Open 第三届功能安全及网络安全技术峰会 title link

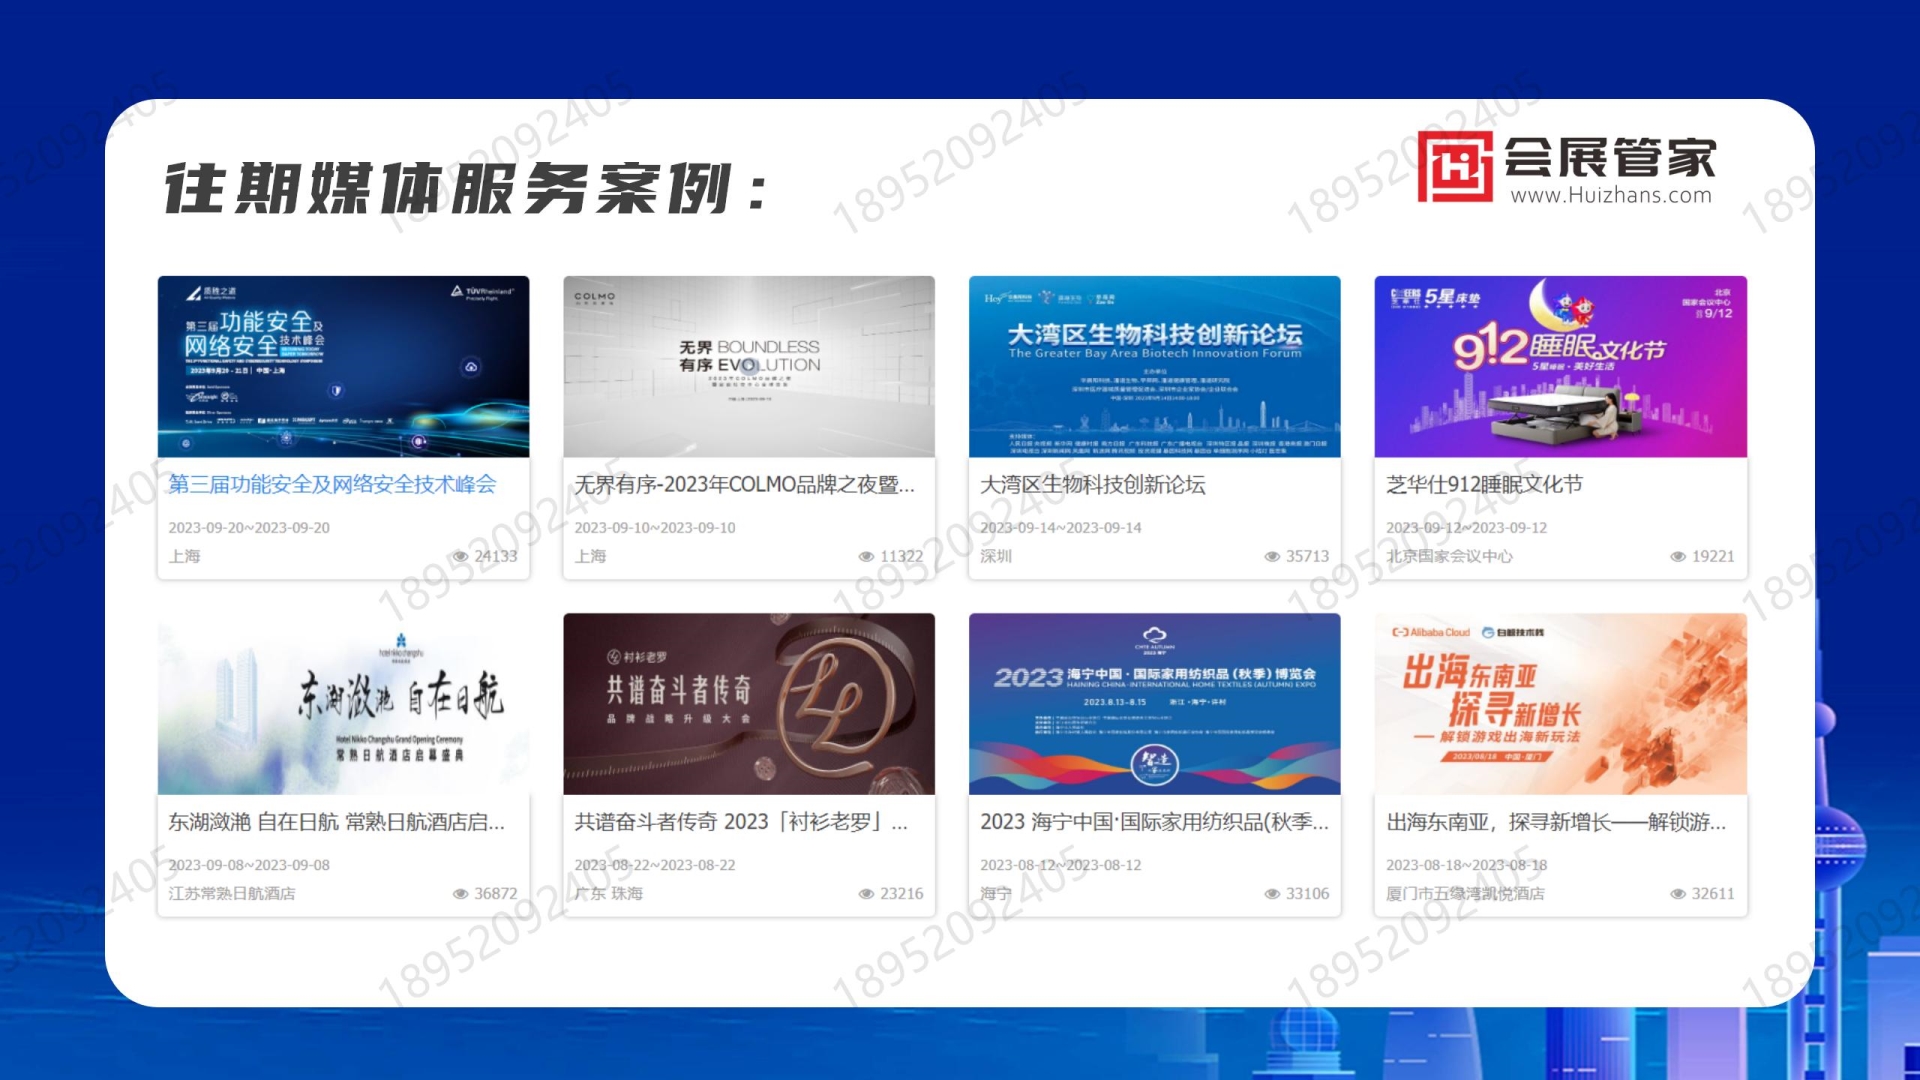click(332, 485)
